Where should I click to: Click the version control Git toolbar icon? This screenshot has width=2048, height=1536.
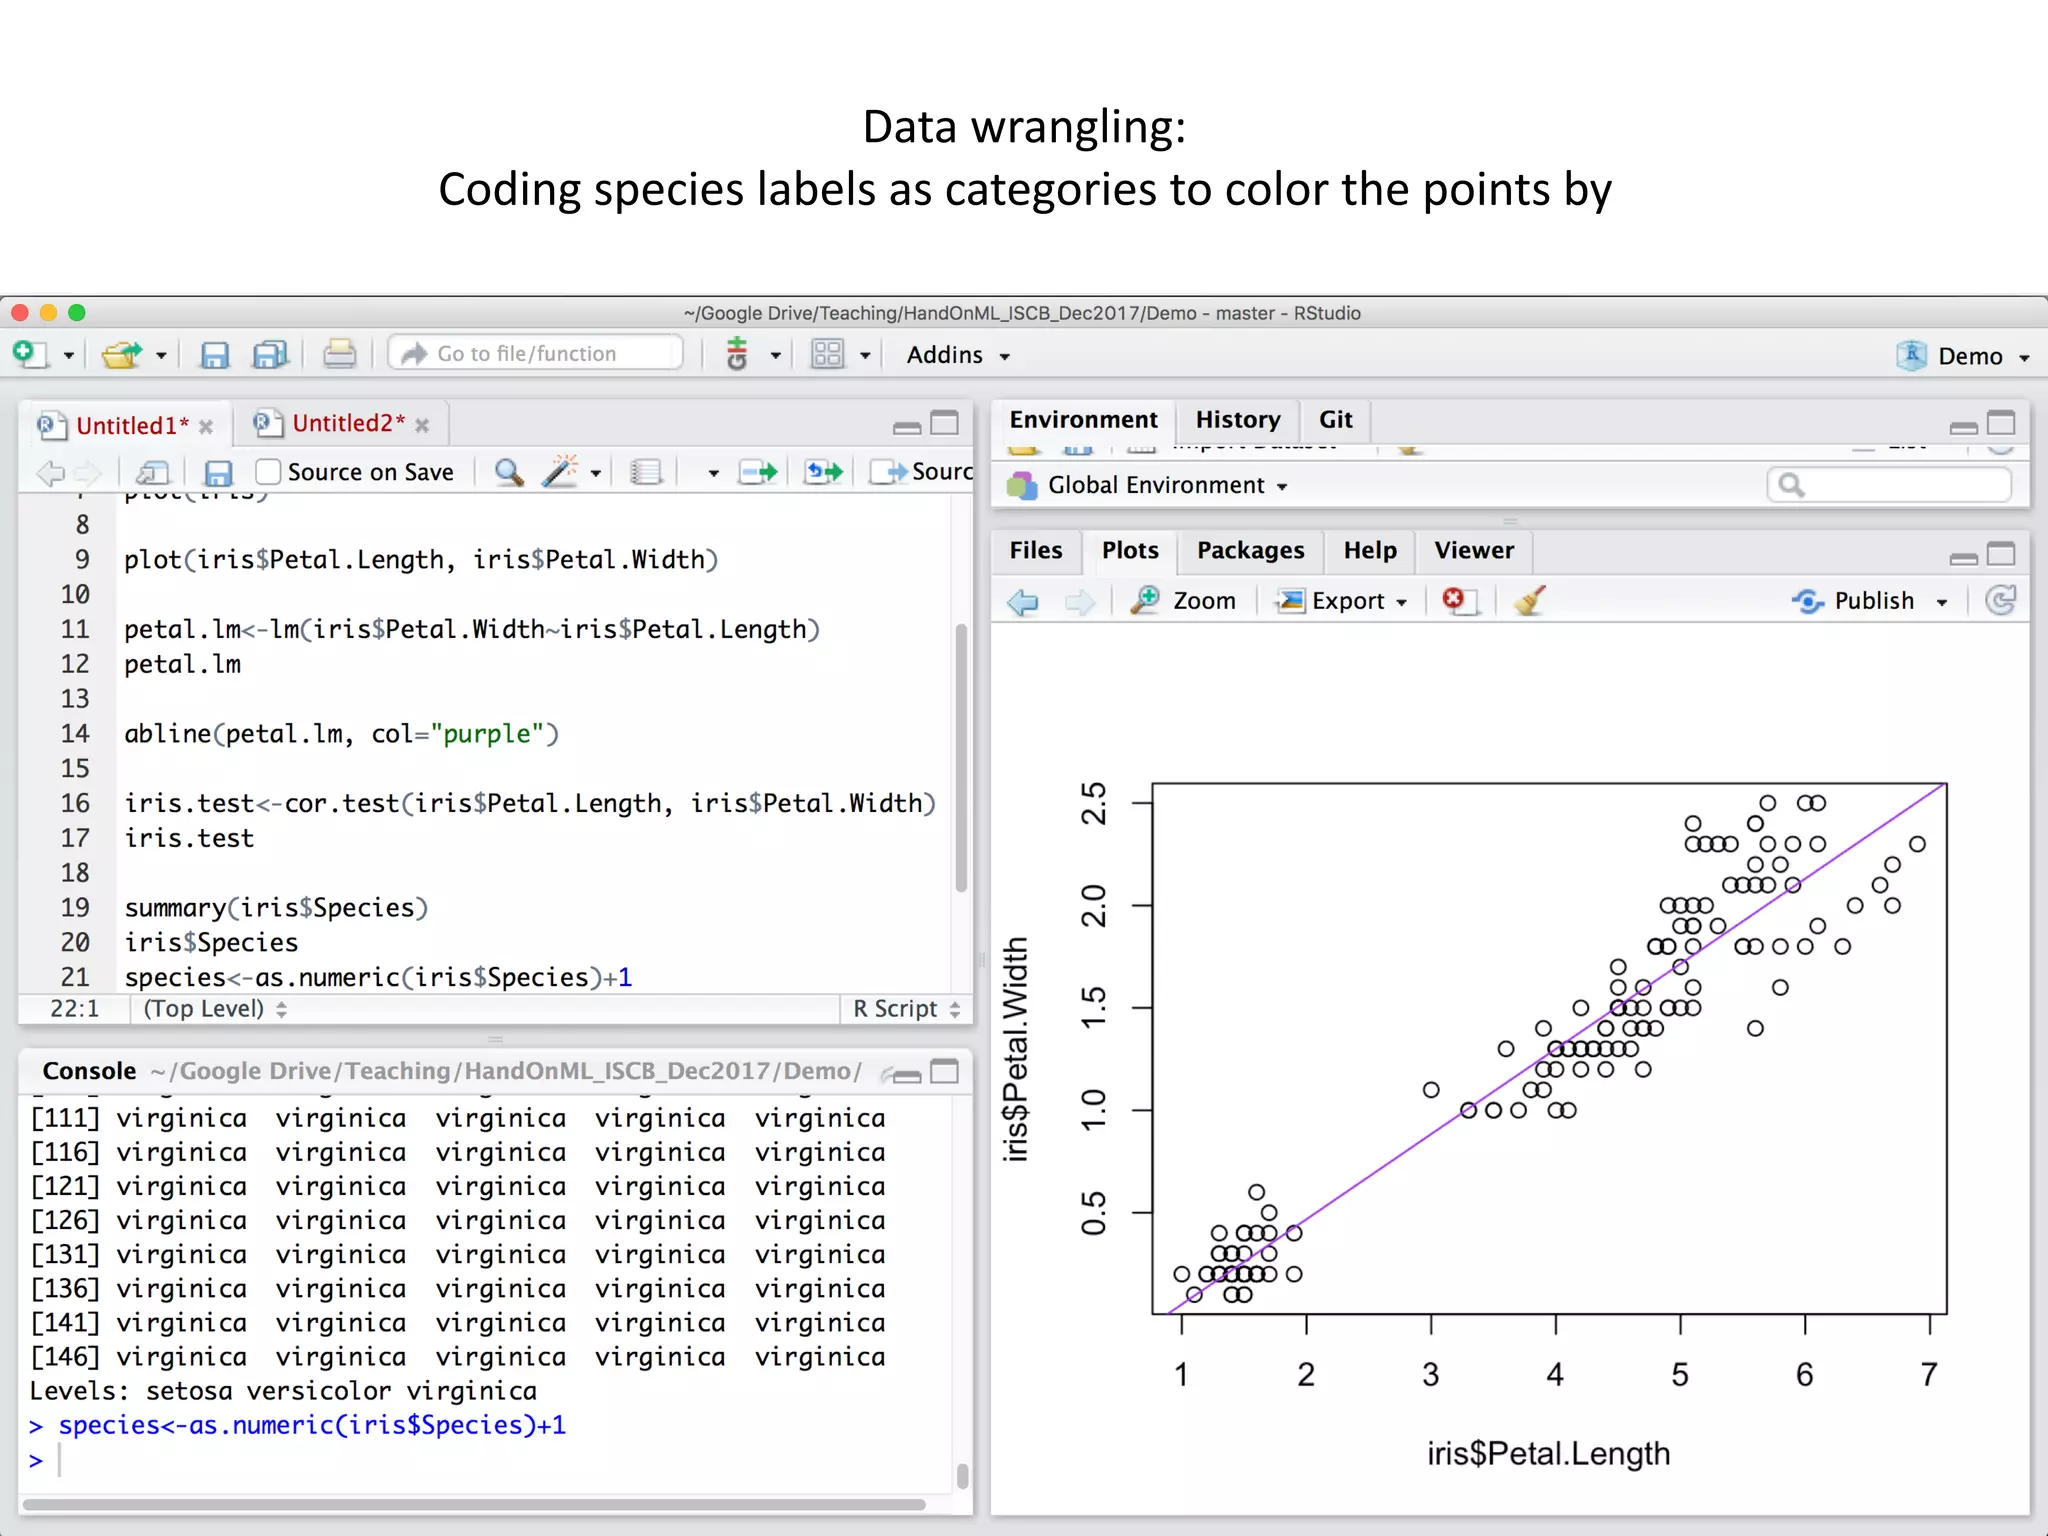[737, 354]
